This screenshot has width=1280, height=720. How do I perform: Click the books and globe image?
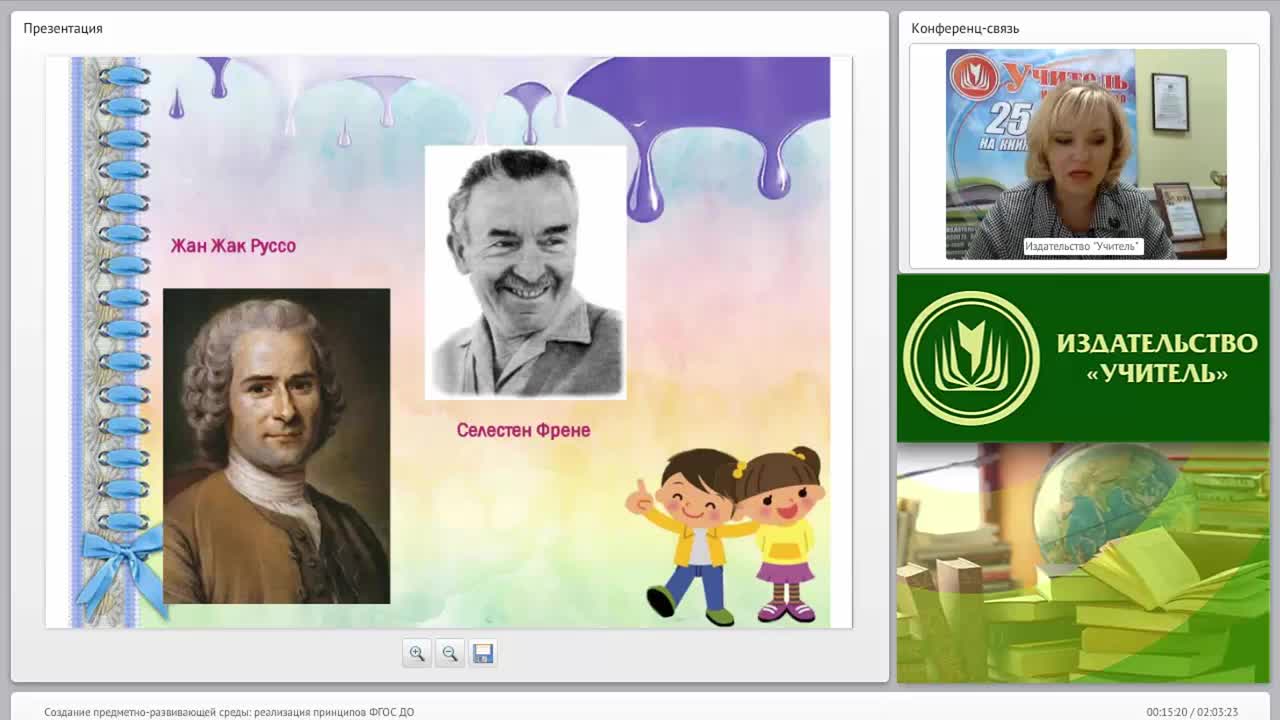[1083, 563]
